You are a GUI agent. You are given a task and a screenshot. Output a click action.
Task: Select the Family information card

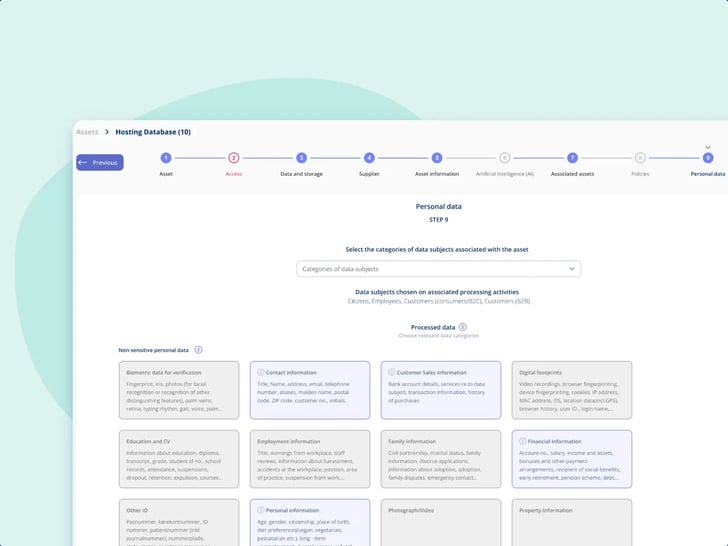click(441, 459)
